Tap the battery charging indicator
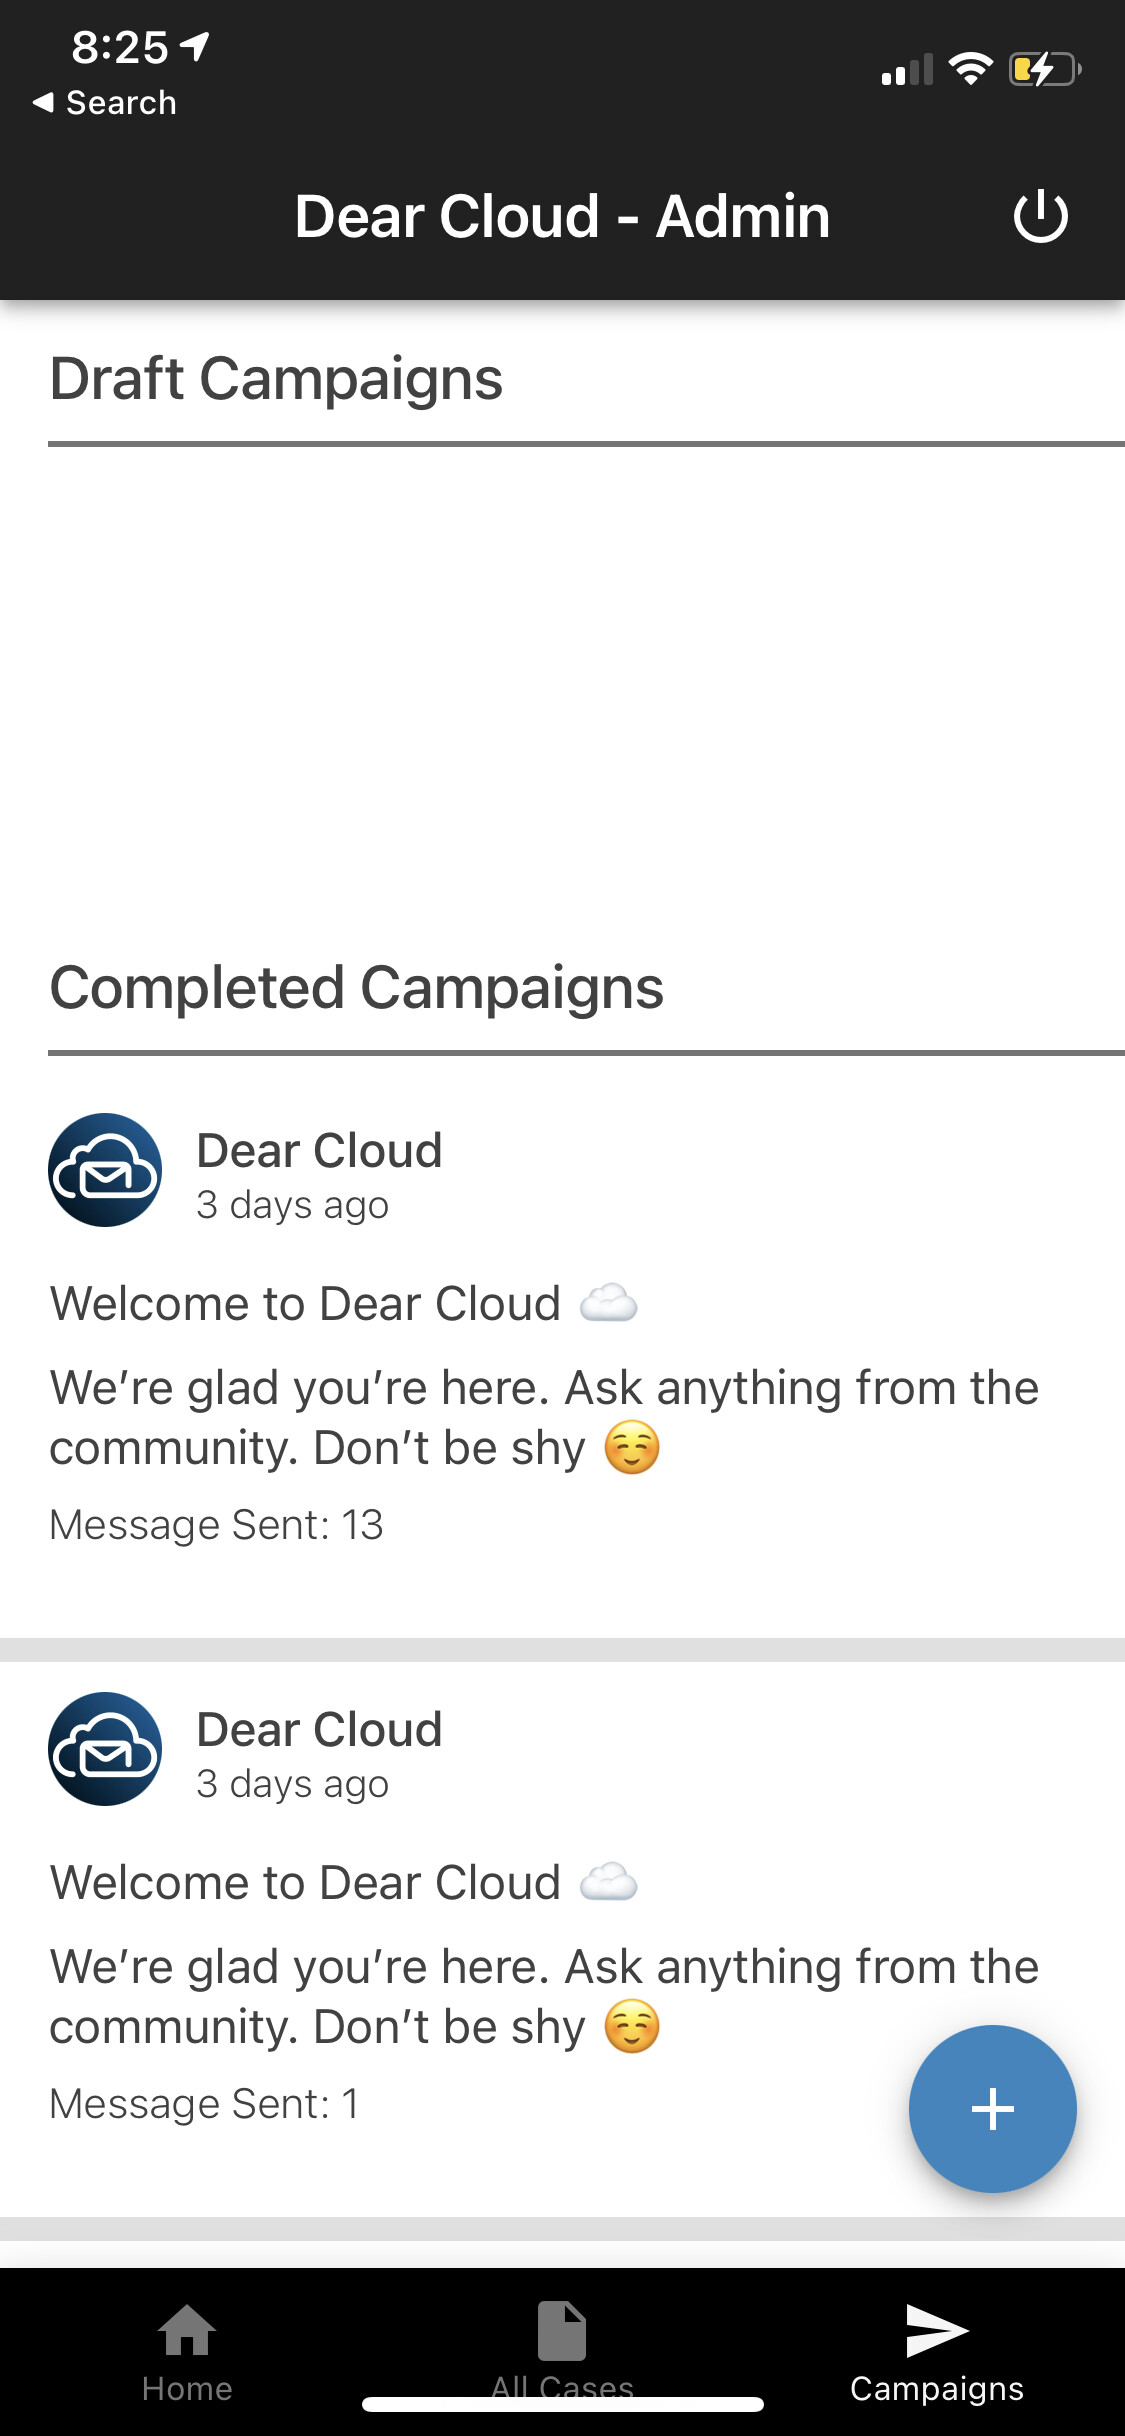 (1044, 68)
